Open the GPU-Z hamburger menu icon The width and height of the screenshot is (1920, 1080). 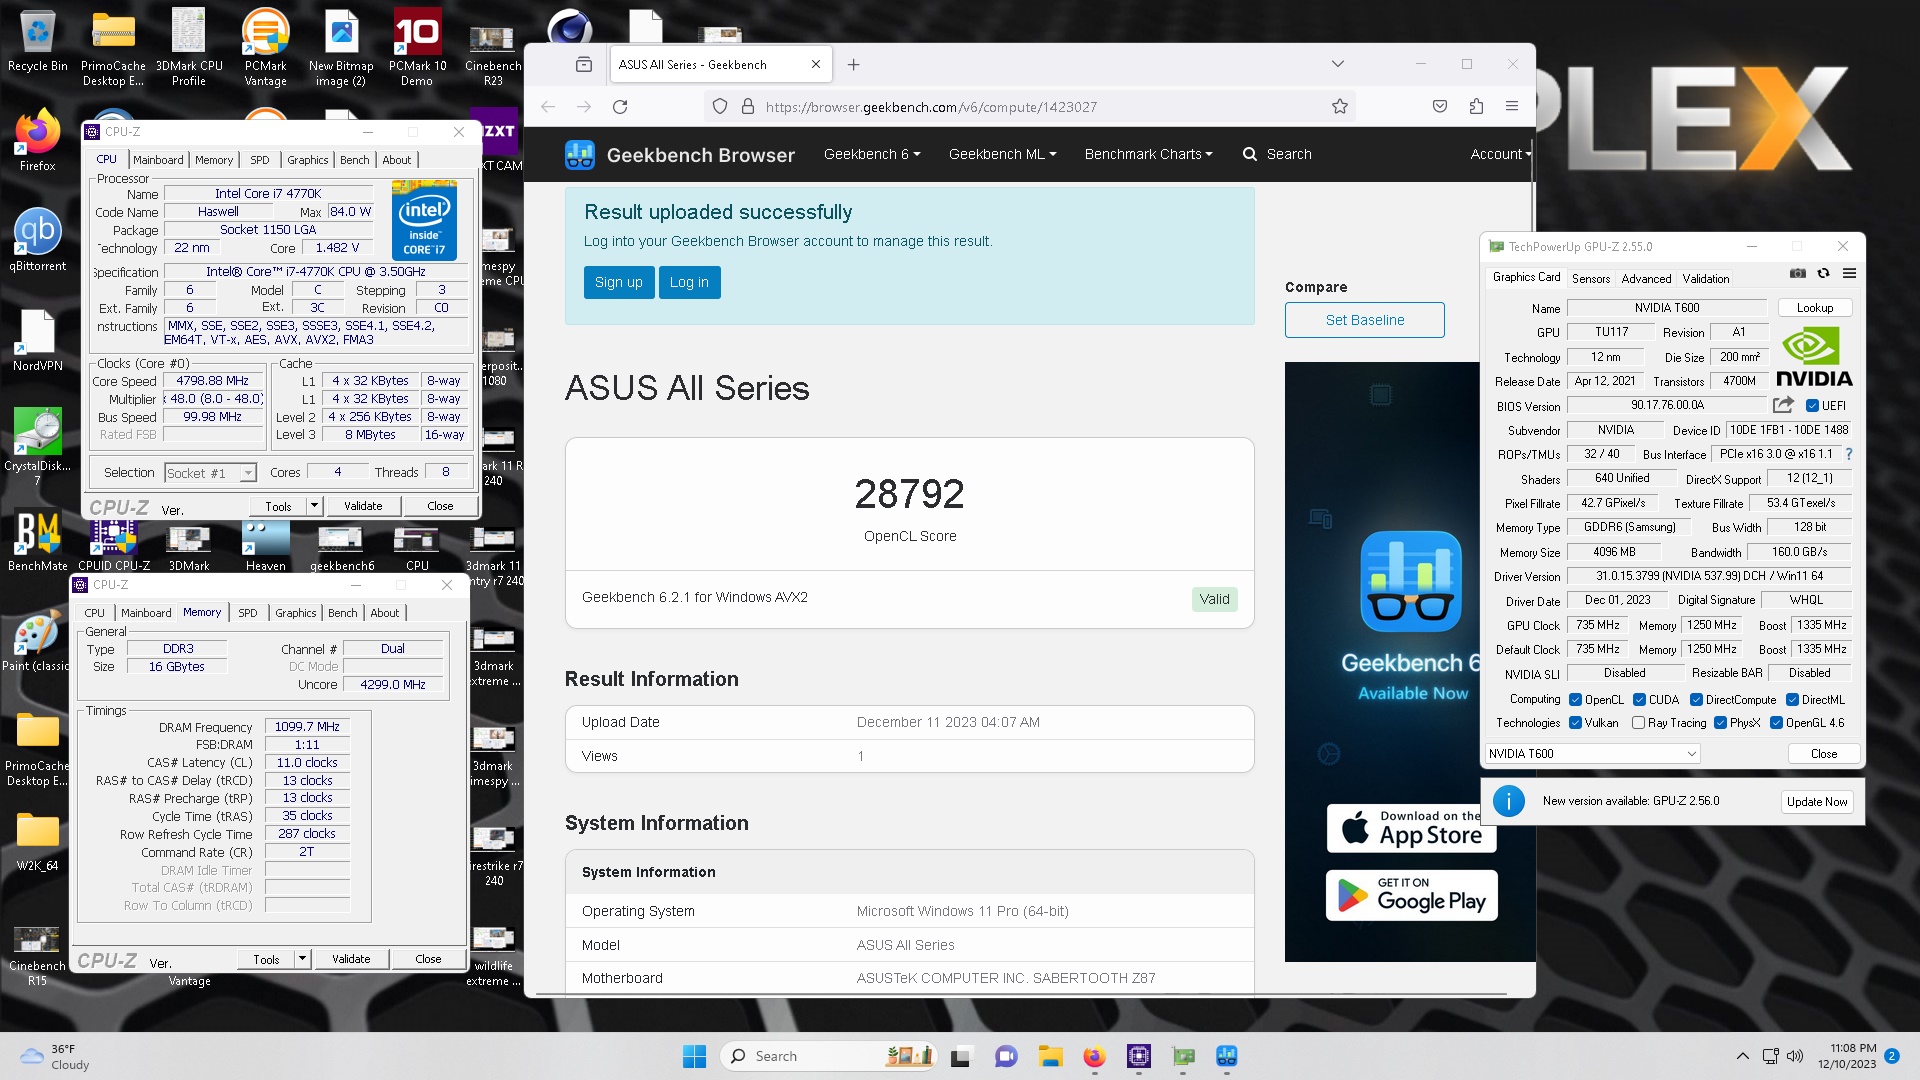pyautogui.click(x=1849, y=273)
